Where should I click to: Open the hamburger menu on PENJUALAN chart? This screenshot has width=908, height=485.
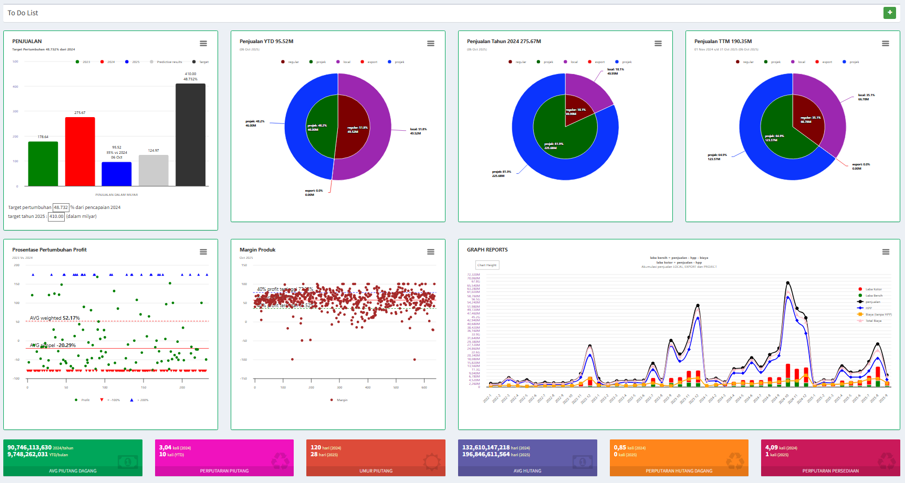203,44
